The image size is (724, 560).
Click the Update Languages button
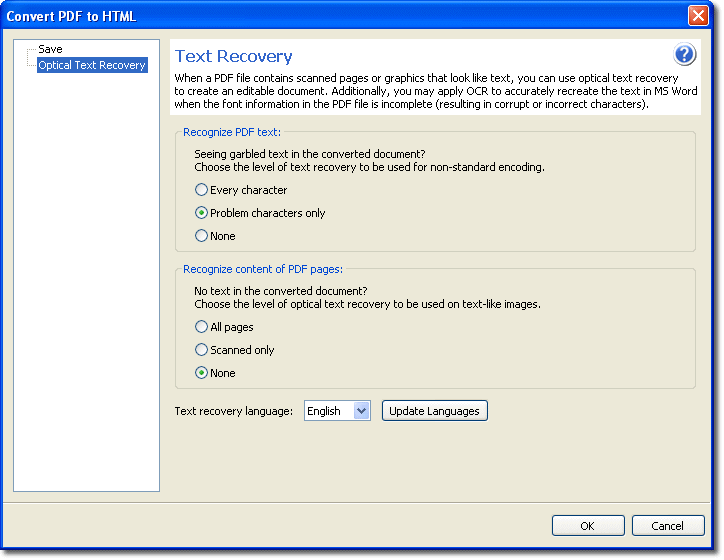434,411
